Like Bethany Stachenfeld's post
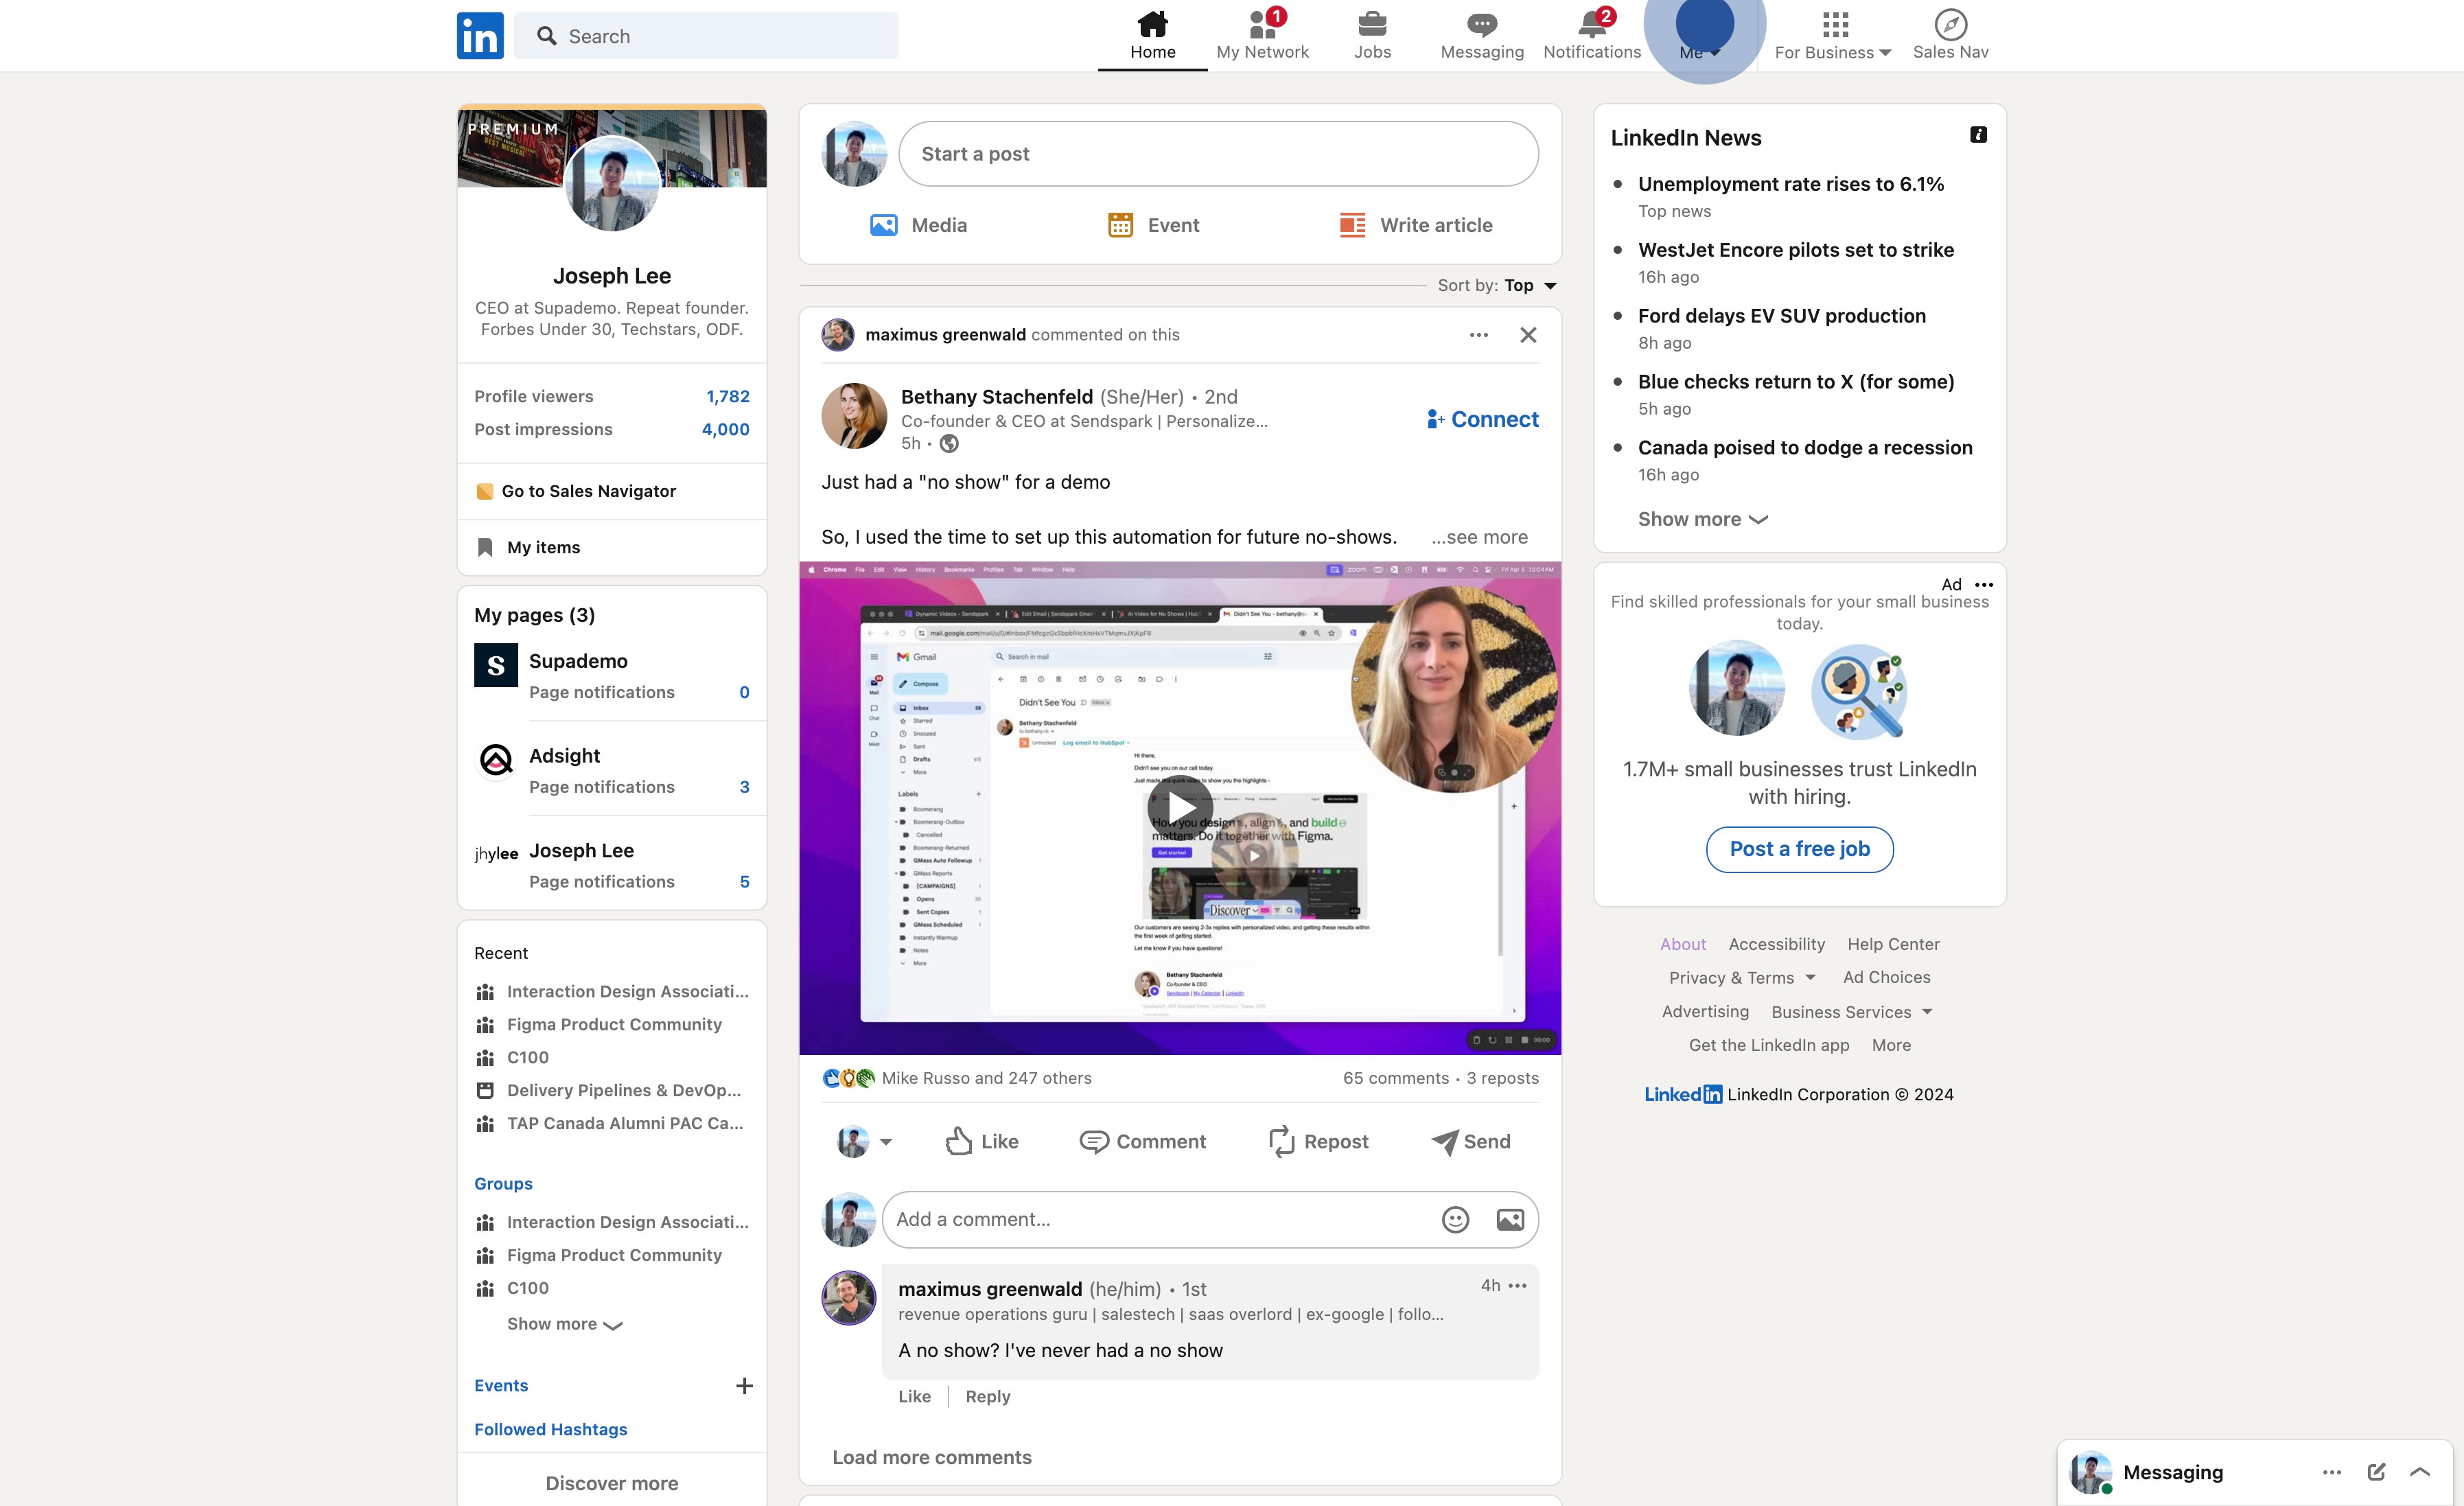This screenshot has width=2464, height=1506. pos(982,1141)
